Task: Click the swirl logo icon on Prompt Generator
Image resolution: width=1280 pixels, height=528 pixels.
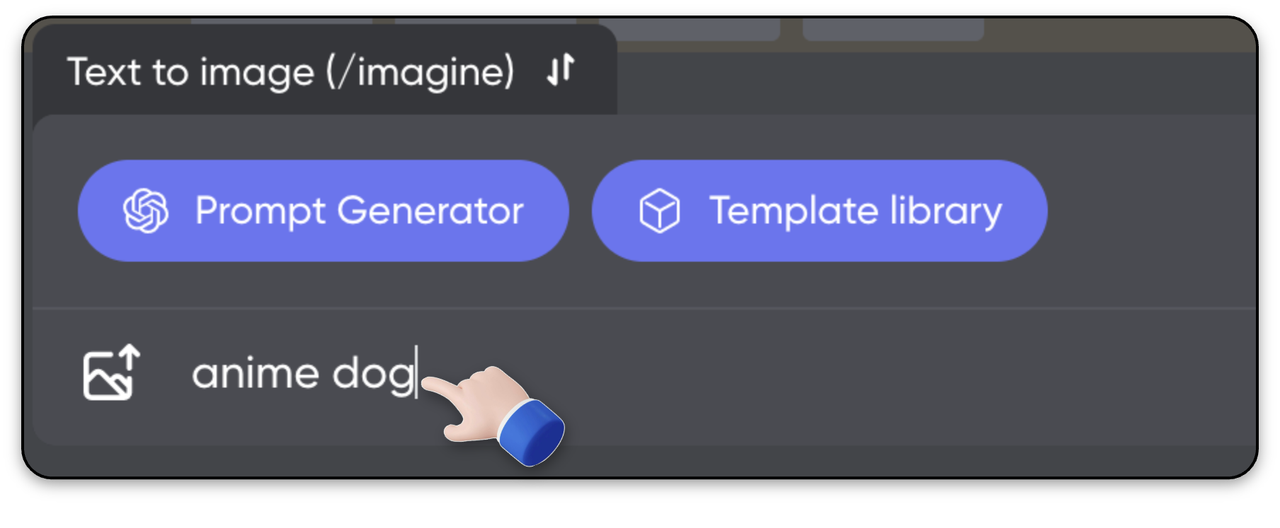Action: coord(146,211)
